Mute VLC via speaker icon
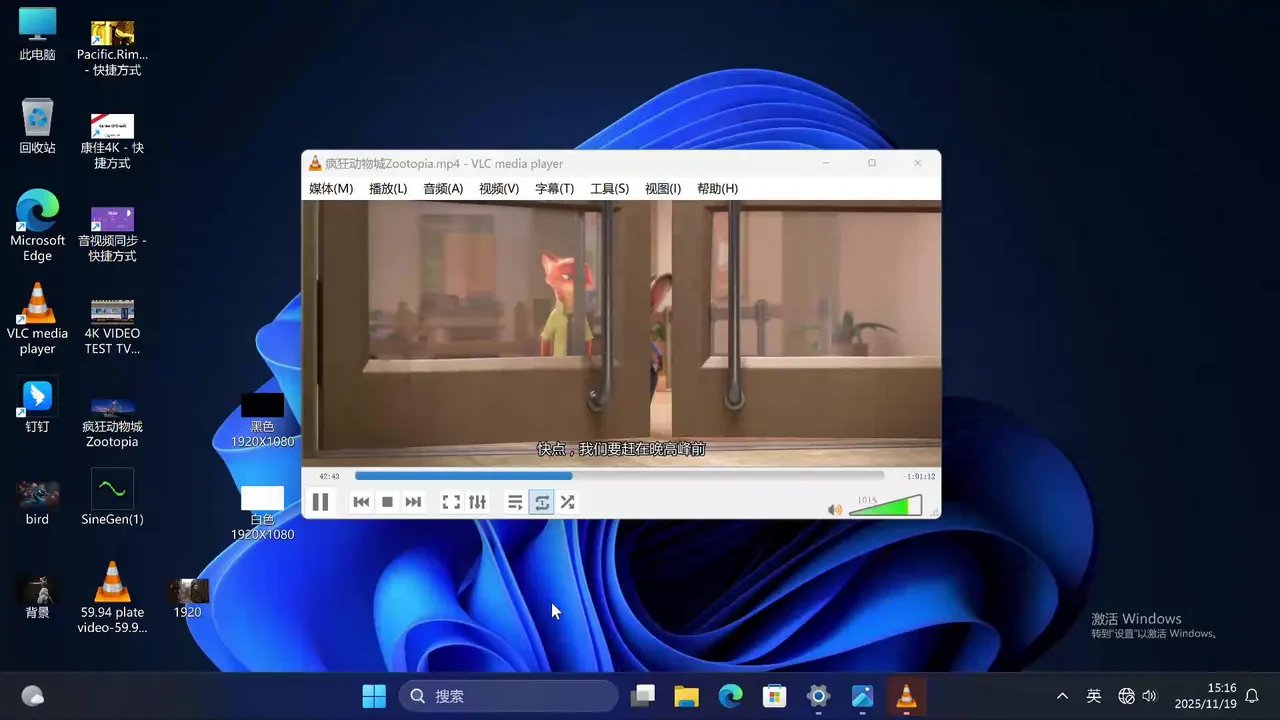 click(835, 509)
